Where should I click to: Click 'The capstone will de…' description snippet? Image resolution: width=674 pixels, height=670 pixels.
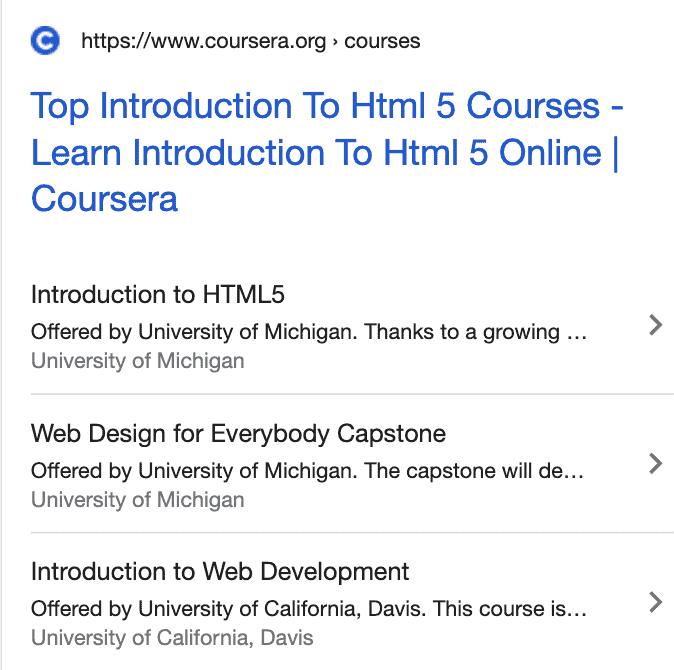pos(474,471)
